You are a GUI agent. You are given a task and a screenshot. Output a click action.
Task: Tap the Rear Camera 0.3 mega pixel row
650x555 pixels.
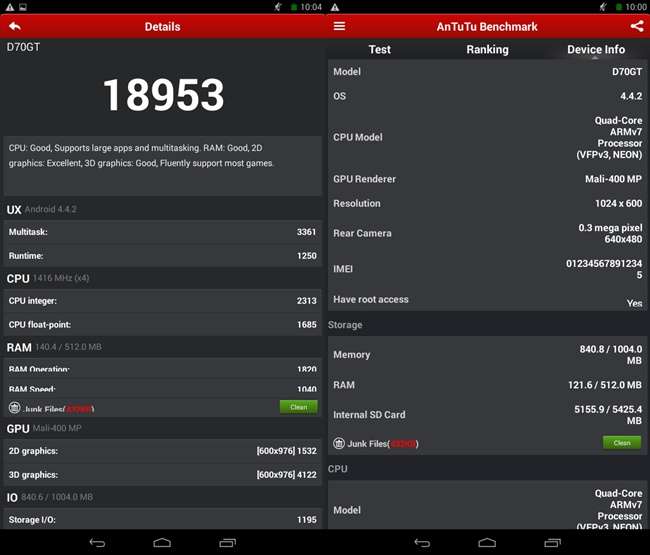488,233
